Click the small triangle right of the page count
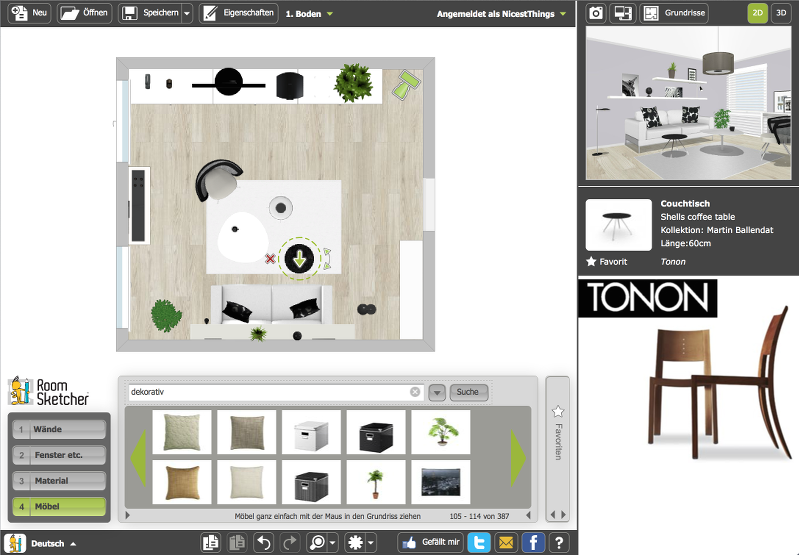799x555 pixels. tap(528, 515)
